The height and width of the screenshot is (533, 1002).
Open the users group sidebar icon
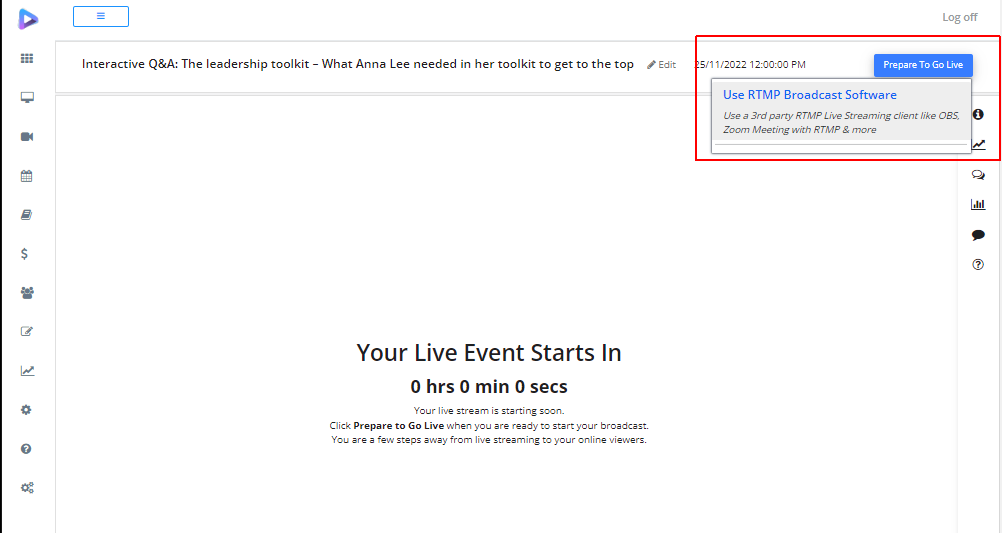coord(27,293)
